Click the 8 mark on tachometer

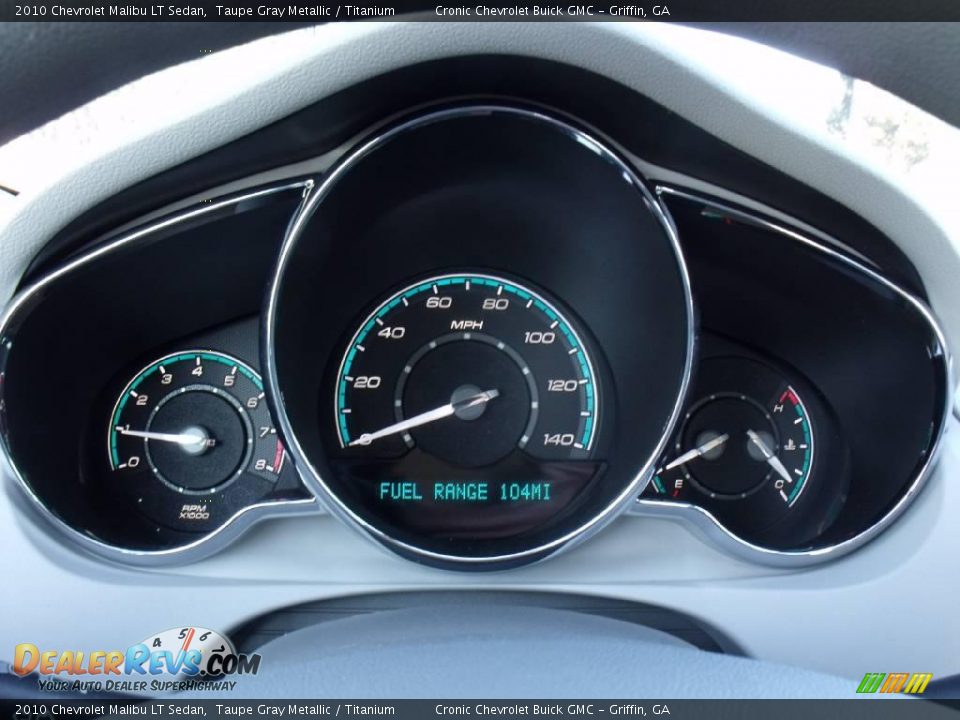click(260, 465)
